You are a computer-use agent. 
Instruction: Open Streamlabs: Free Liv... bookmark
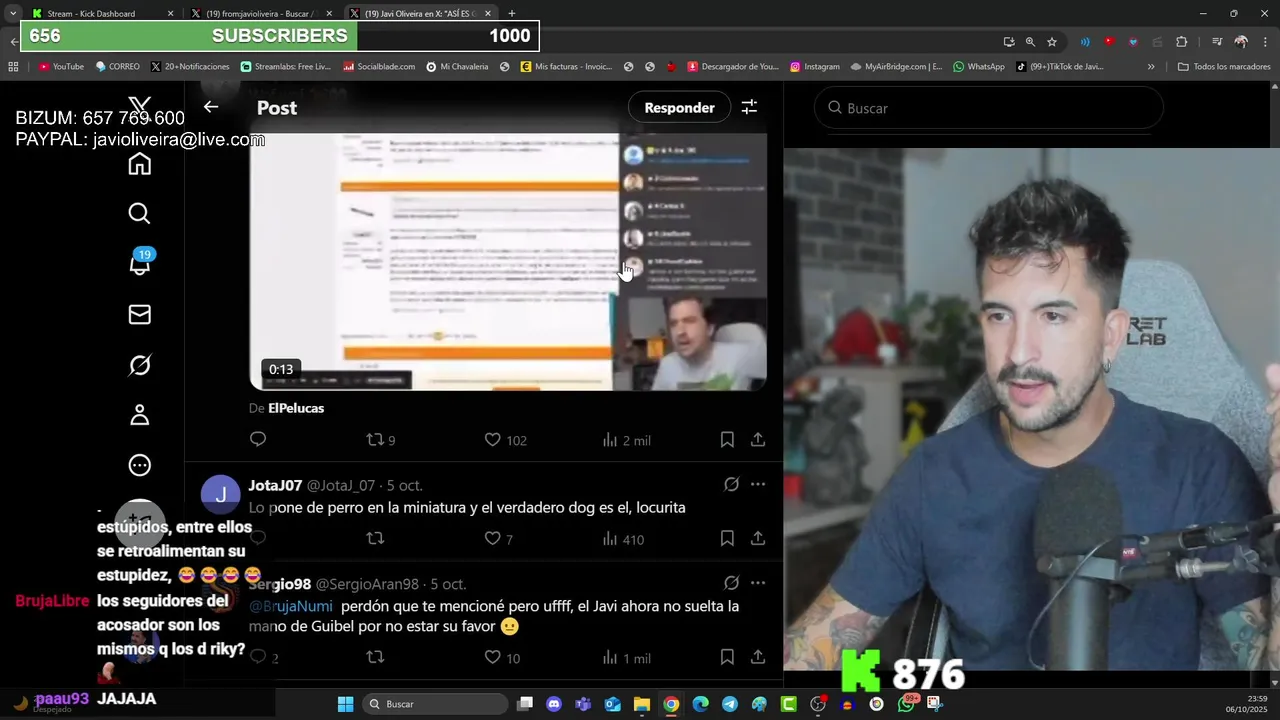coord(286,67)
